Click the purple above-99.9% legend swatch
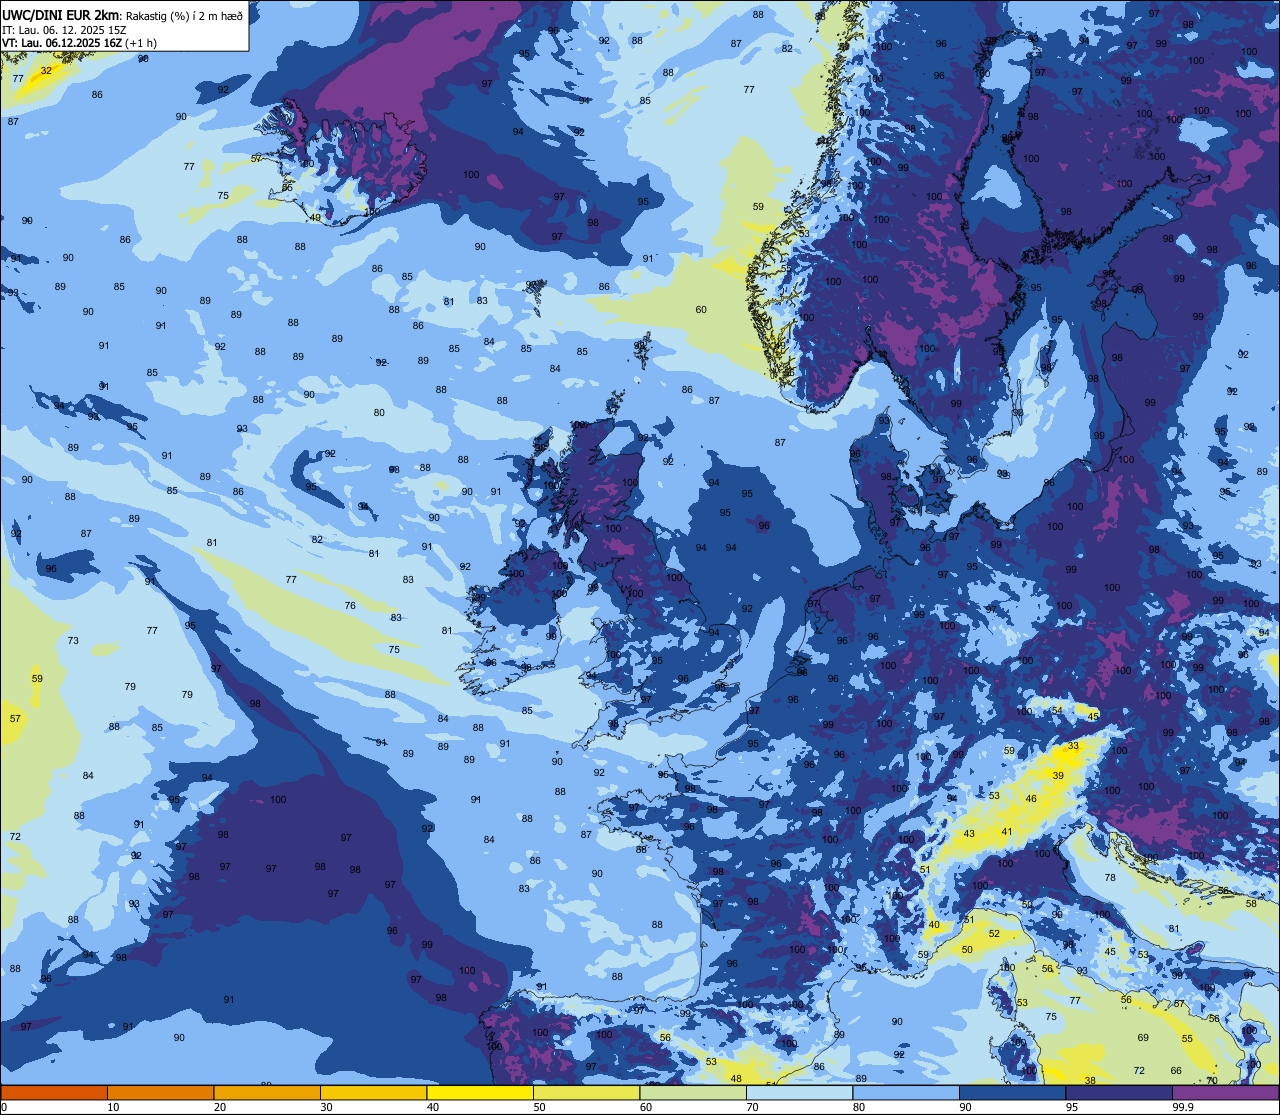The image size is (1280, 1115). point(1225,1092)
